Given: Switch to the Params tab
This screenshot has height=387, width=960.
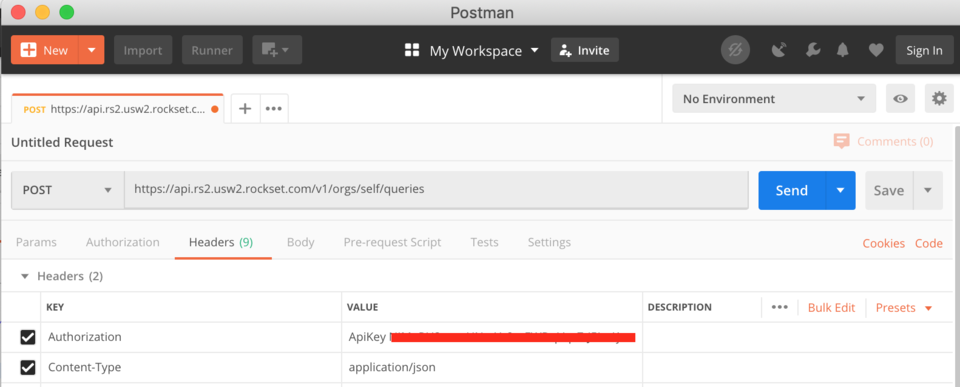Looking at the screenshot, I should click(x=36, y=242).
